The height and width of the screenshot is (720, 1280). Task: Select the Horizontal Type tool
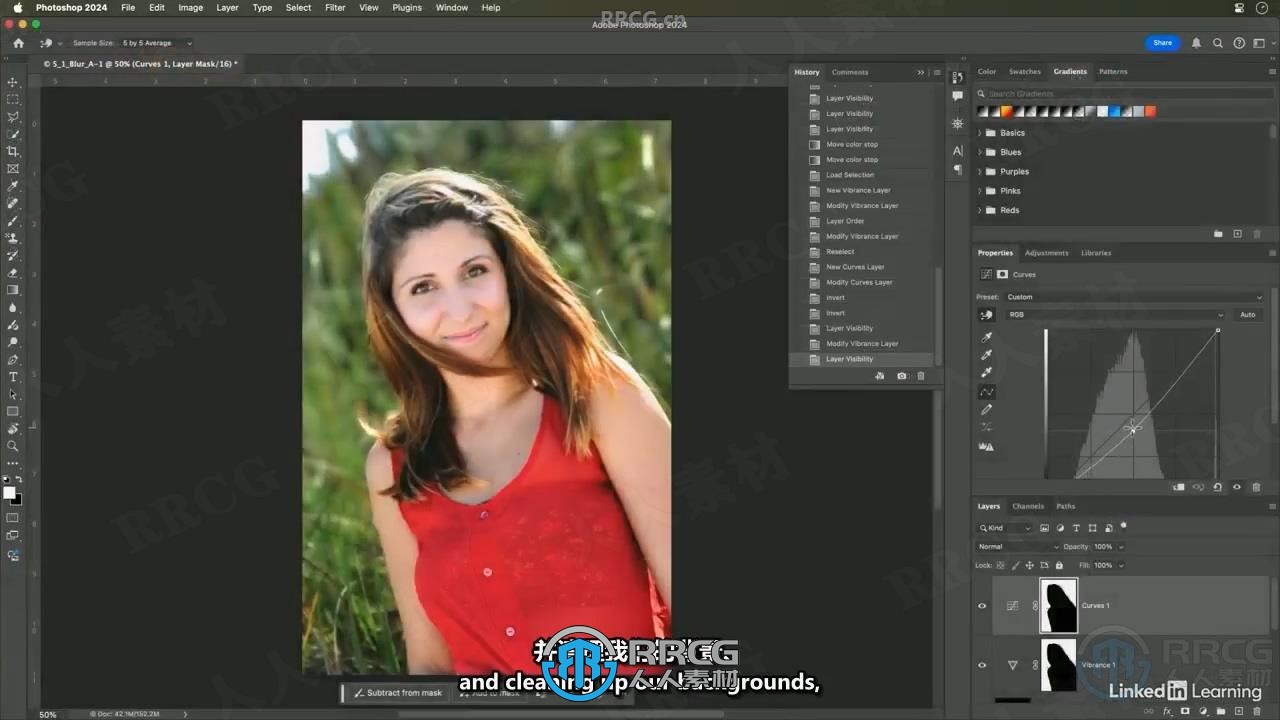pos(13,377)
